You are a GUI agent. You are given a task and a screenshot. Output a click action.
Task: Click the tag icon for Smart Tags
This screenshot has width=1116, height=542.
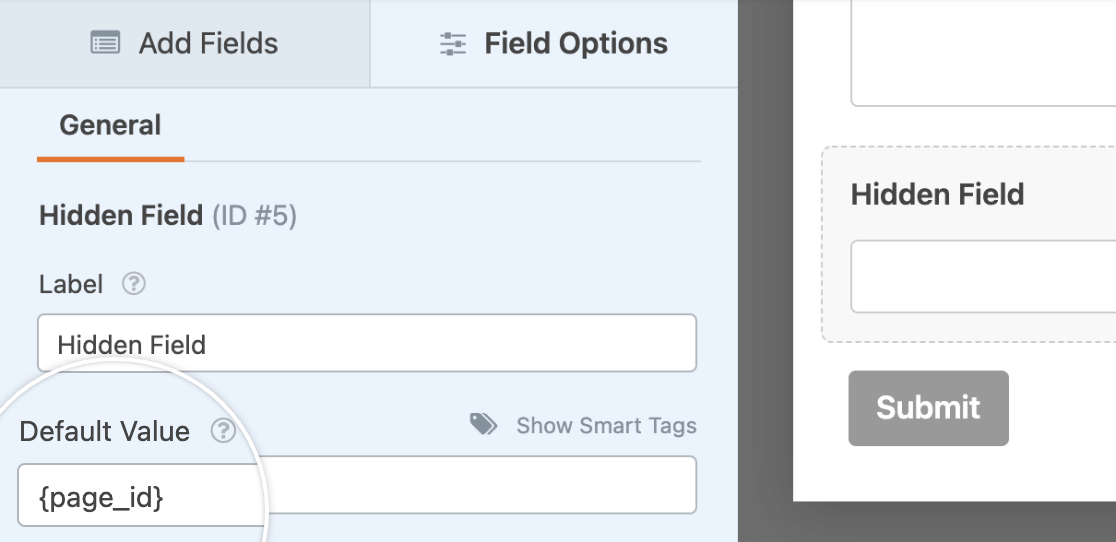[484, 425]
